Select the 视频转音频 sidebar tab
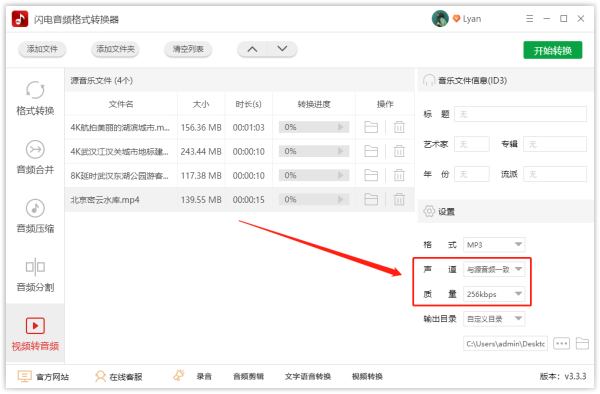The height and width of the screenshot is (394, 600). coord(35,334)
